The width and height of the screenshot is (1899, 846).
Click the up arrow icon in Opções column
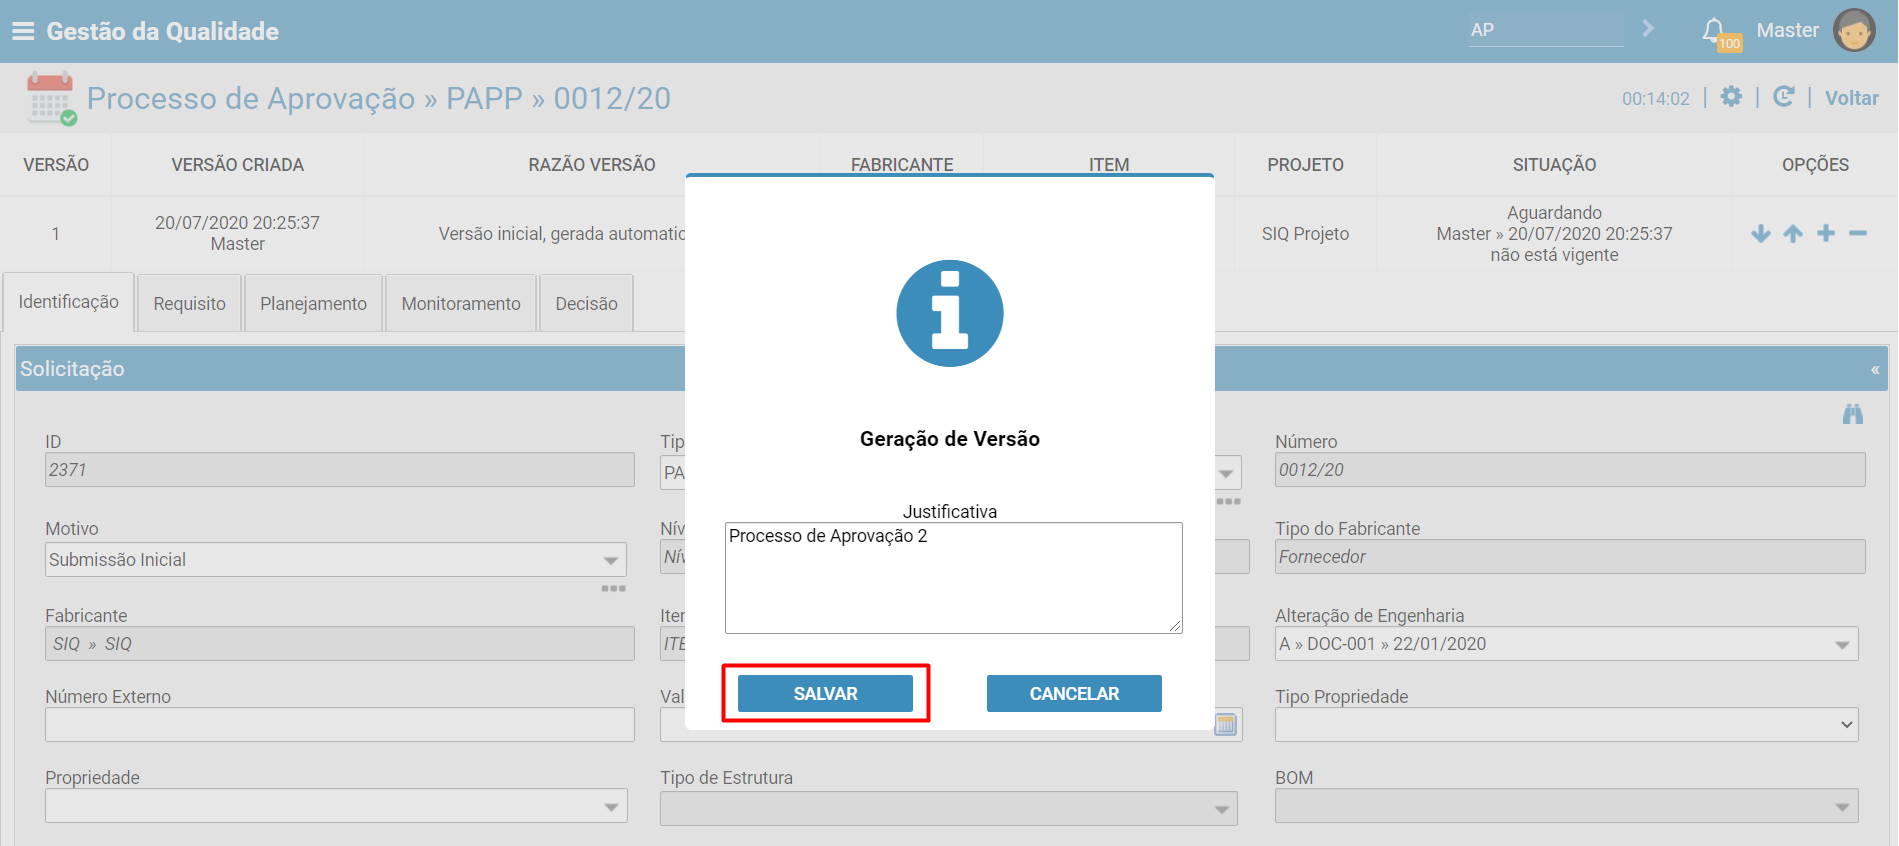1793,233
